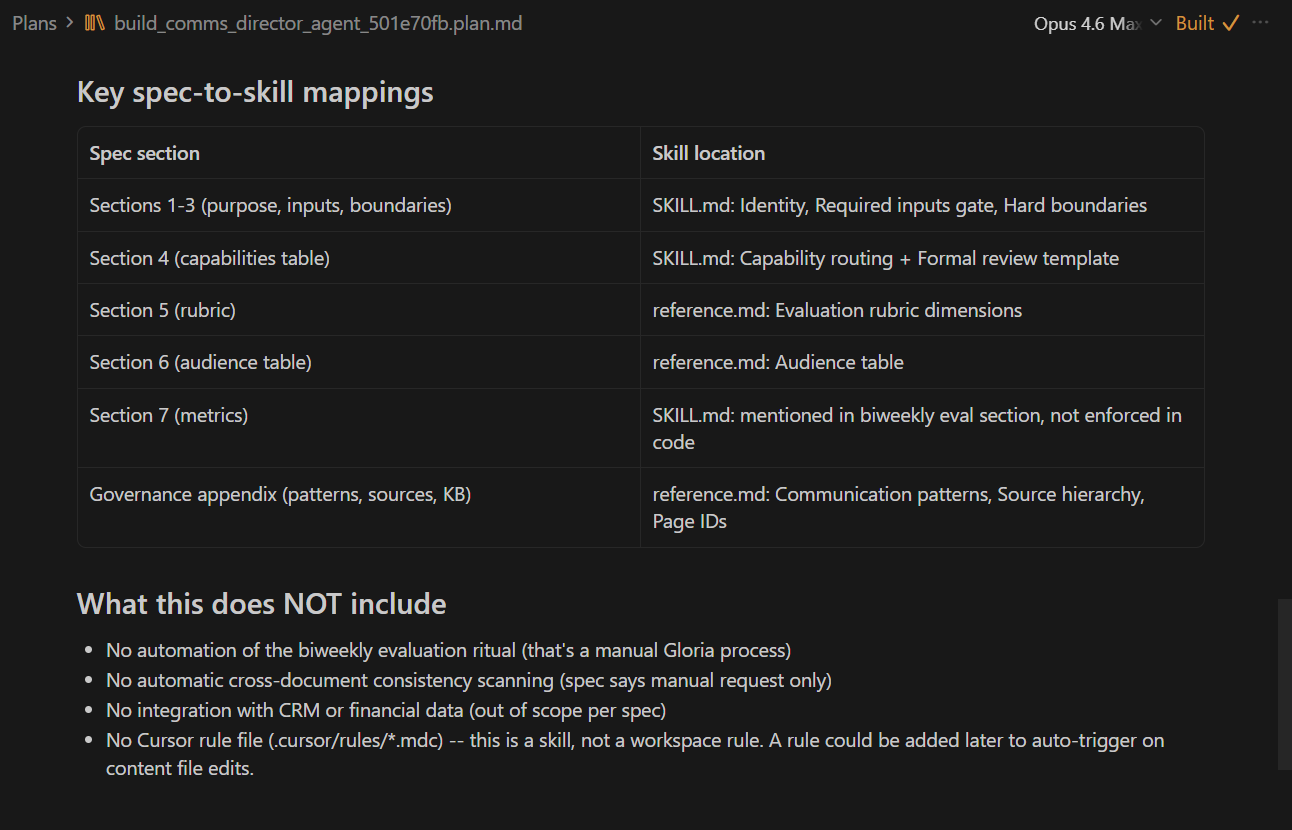Click the bullet about Cursor rule file
1292x830 pixels.
635,741
